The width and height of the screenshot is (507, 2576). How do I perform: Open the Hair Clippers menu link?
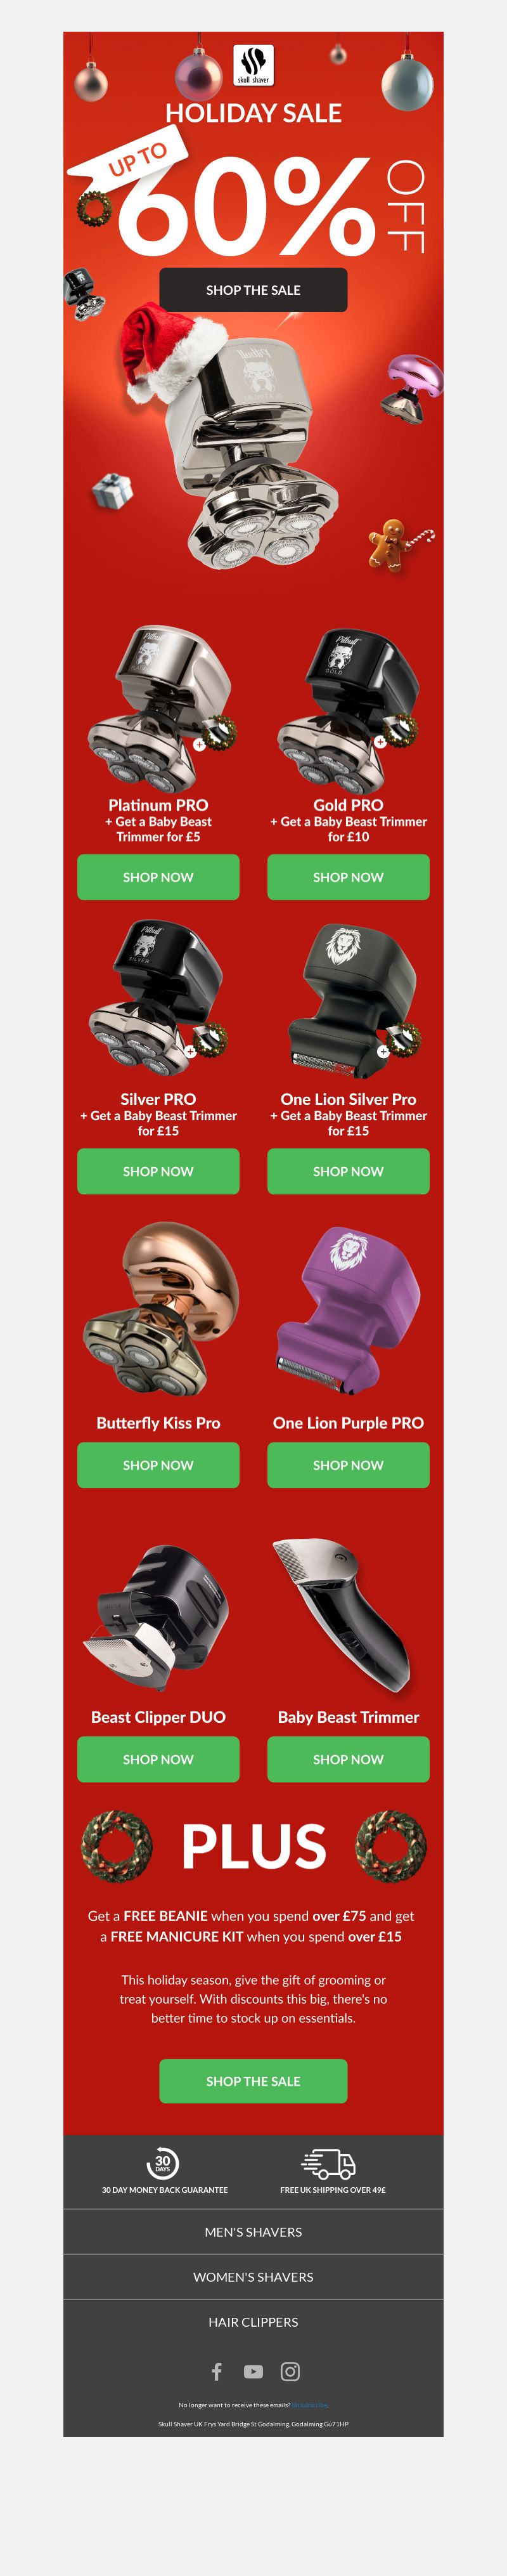(253, 2321)
